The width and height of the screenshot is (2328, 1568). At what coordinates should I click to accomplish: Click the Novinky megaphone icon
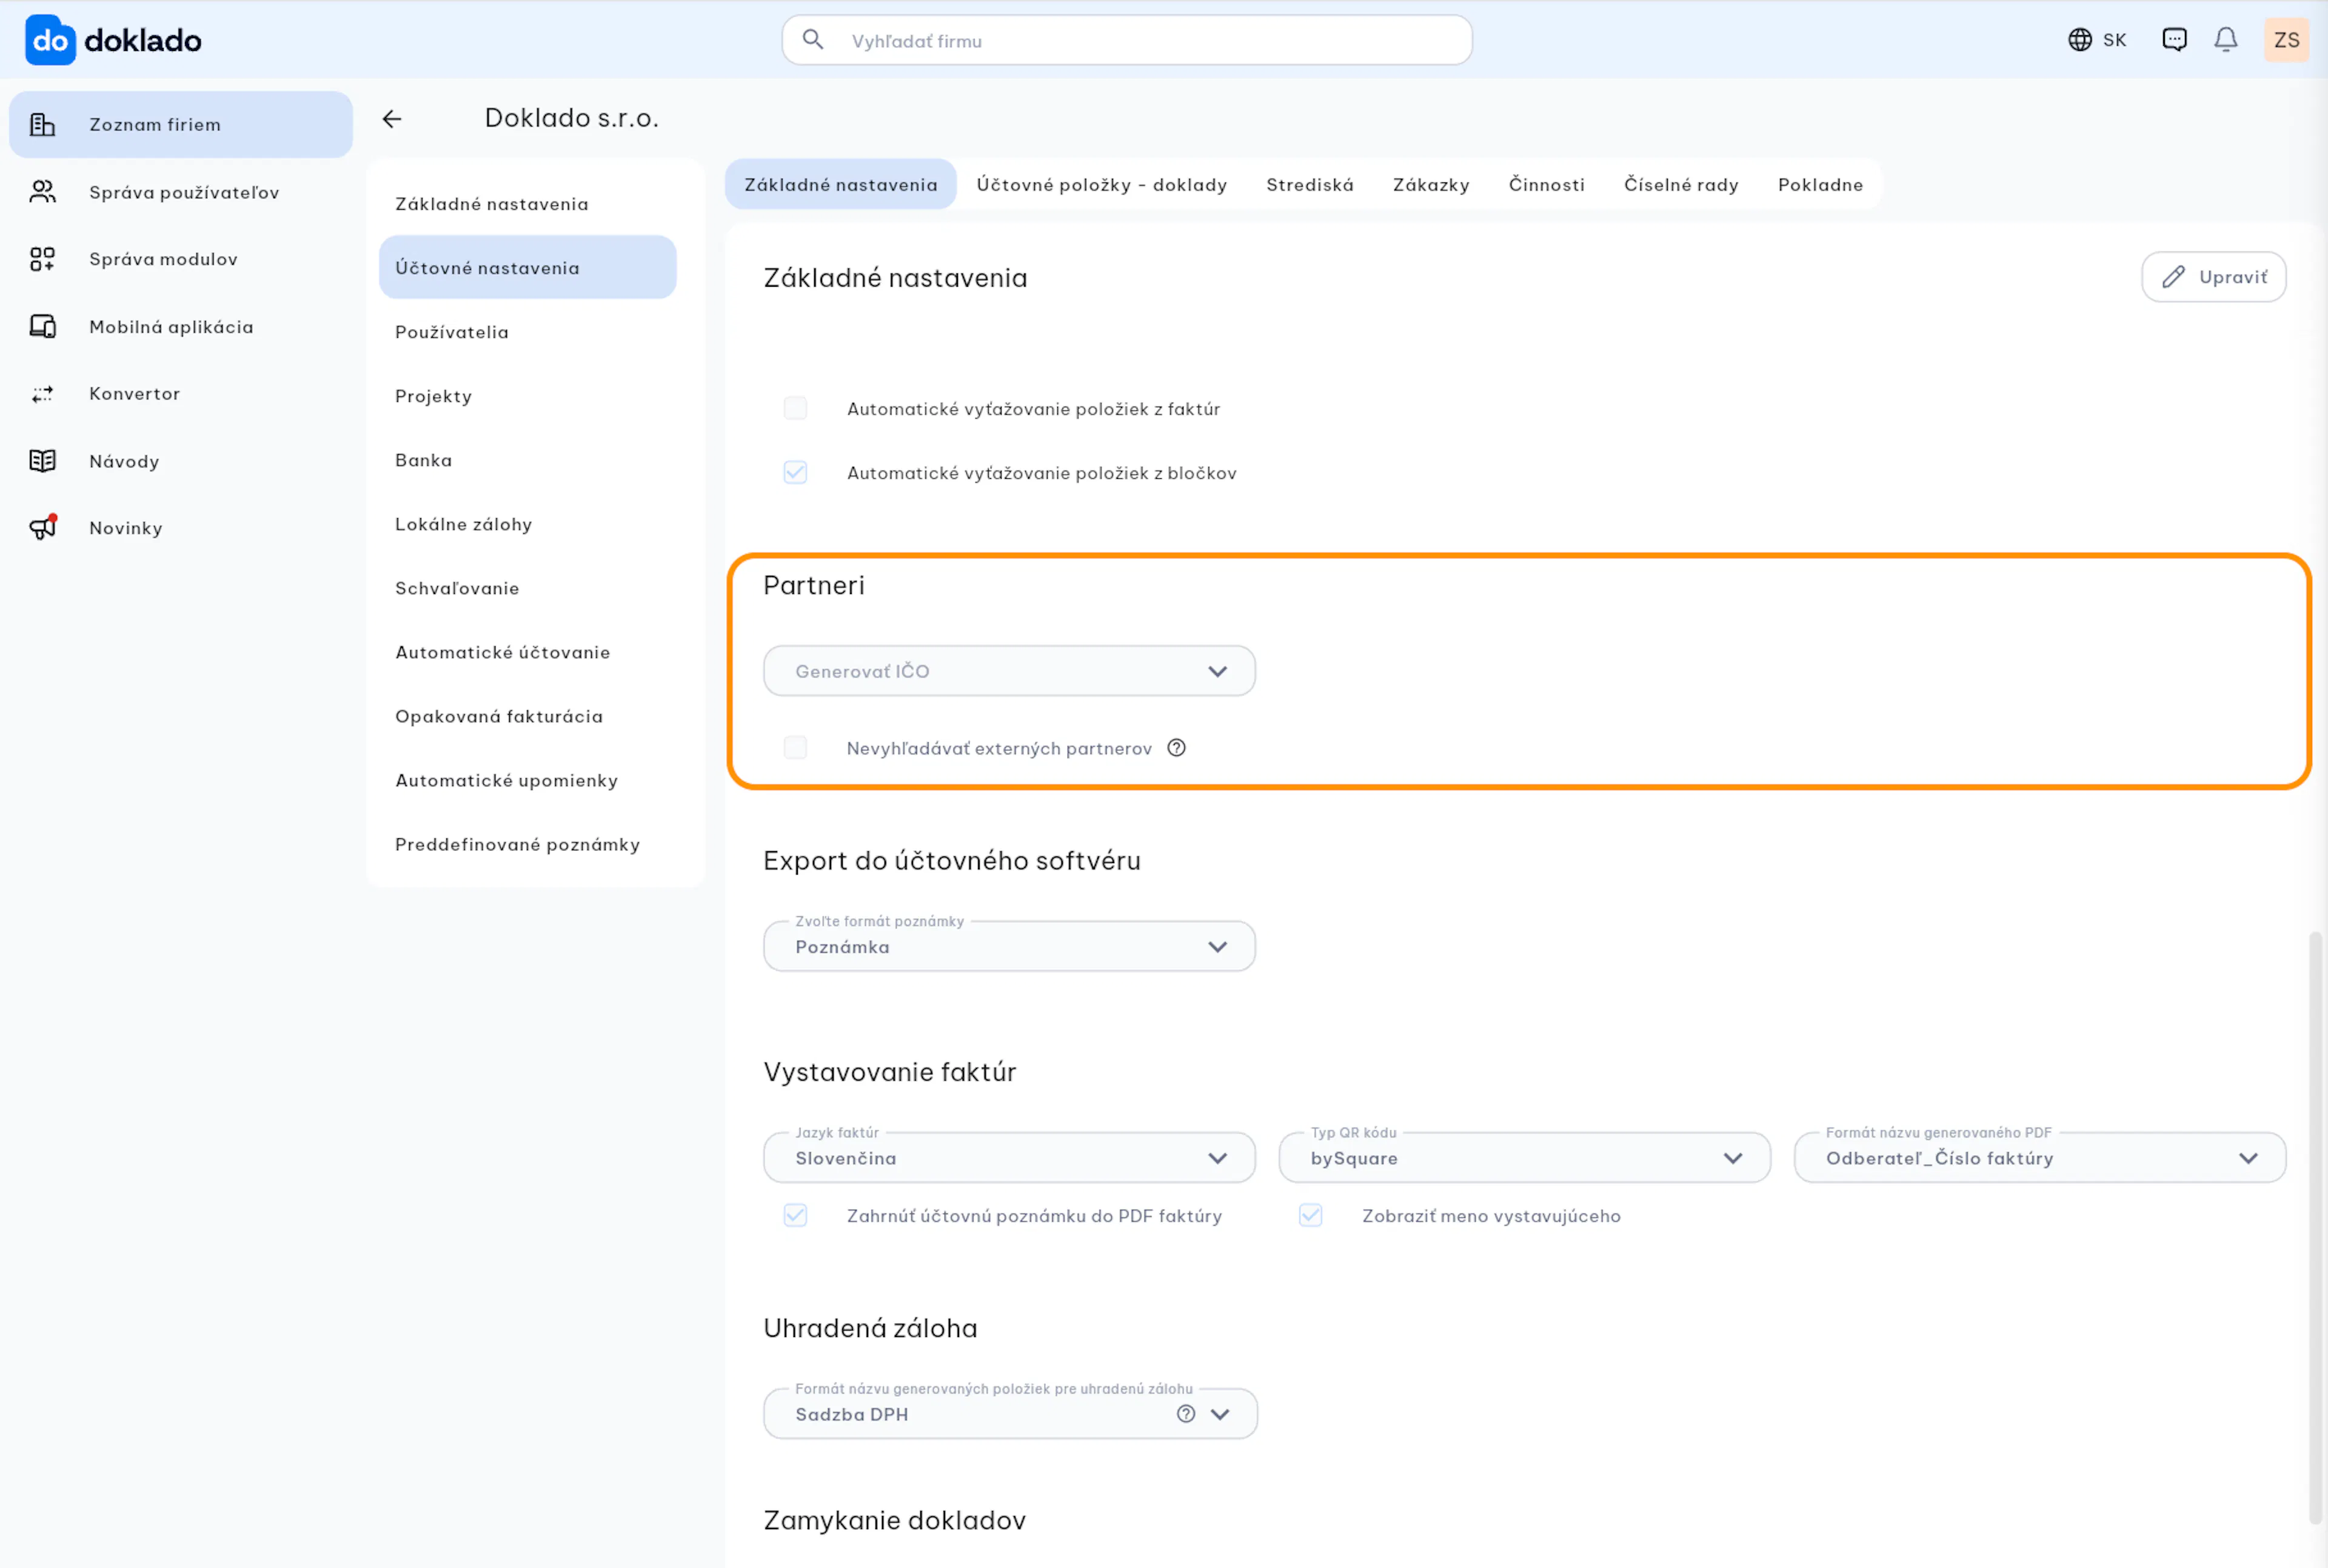pyautogui.click(x=43, y=527)
